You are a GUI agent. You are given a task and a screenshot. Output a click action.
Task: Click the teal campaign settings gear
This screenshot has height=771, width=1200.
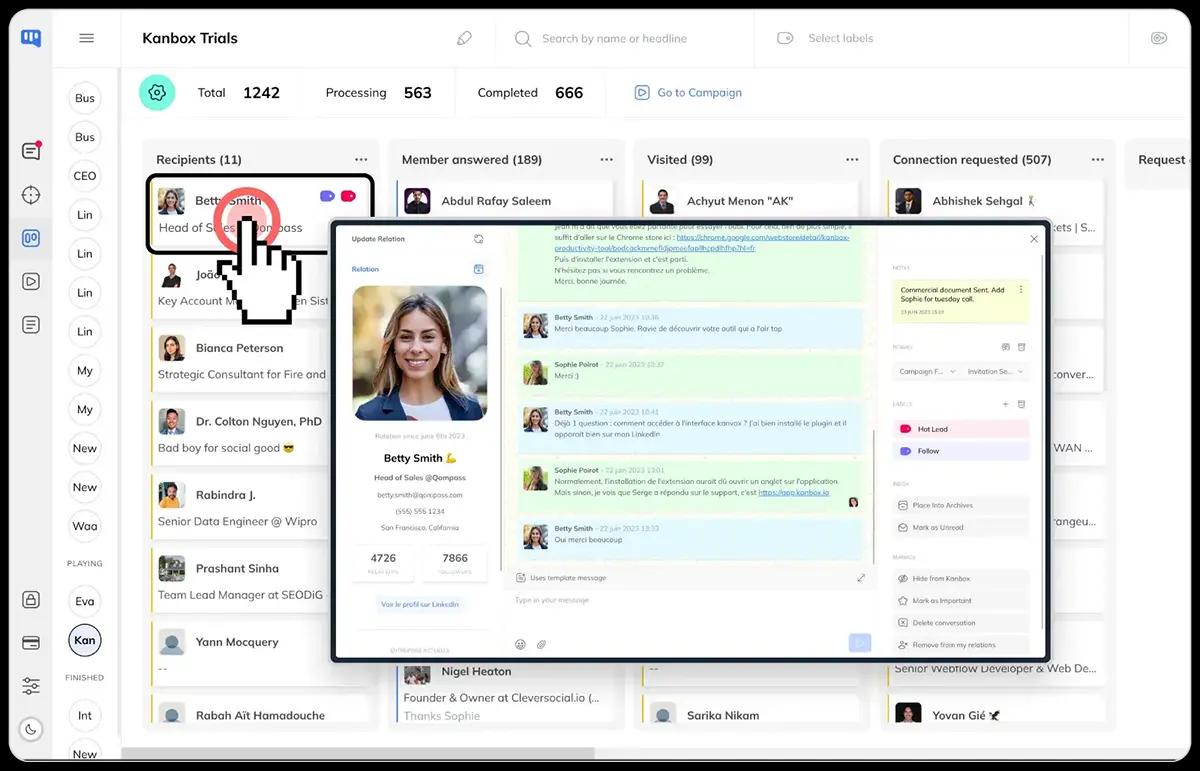pos(157,92)
